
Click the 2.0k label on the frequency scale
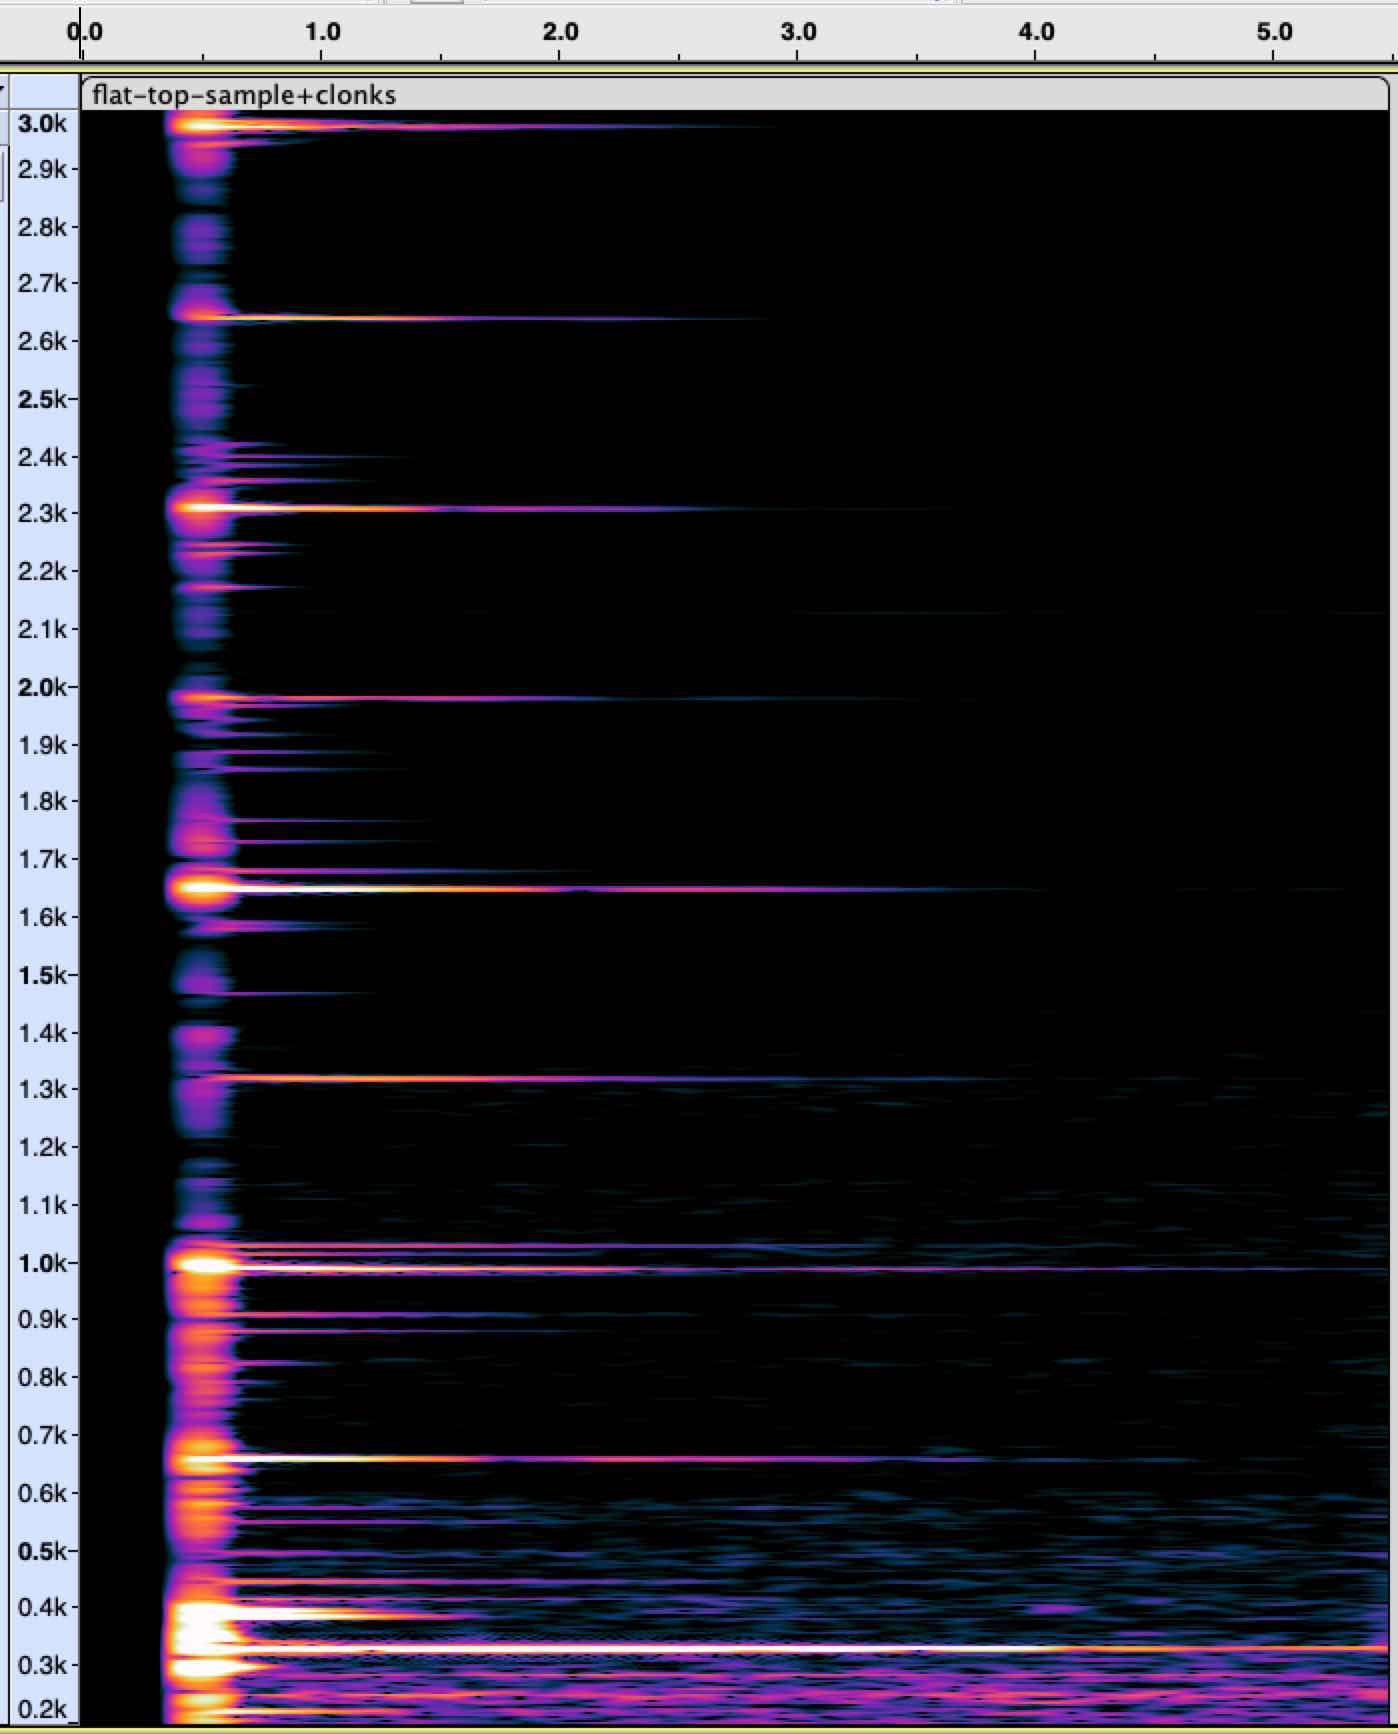(42, 687)
